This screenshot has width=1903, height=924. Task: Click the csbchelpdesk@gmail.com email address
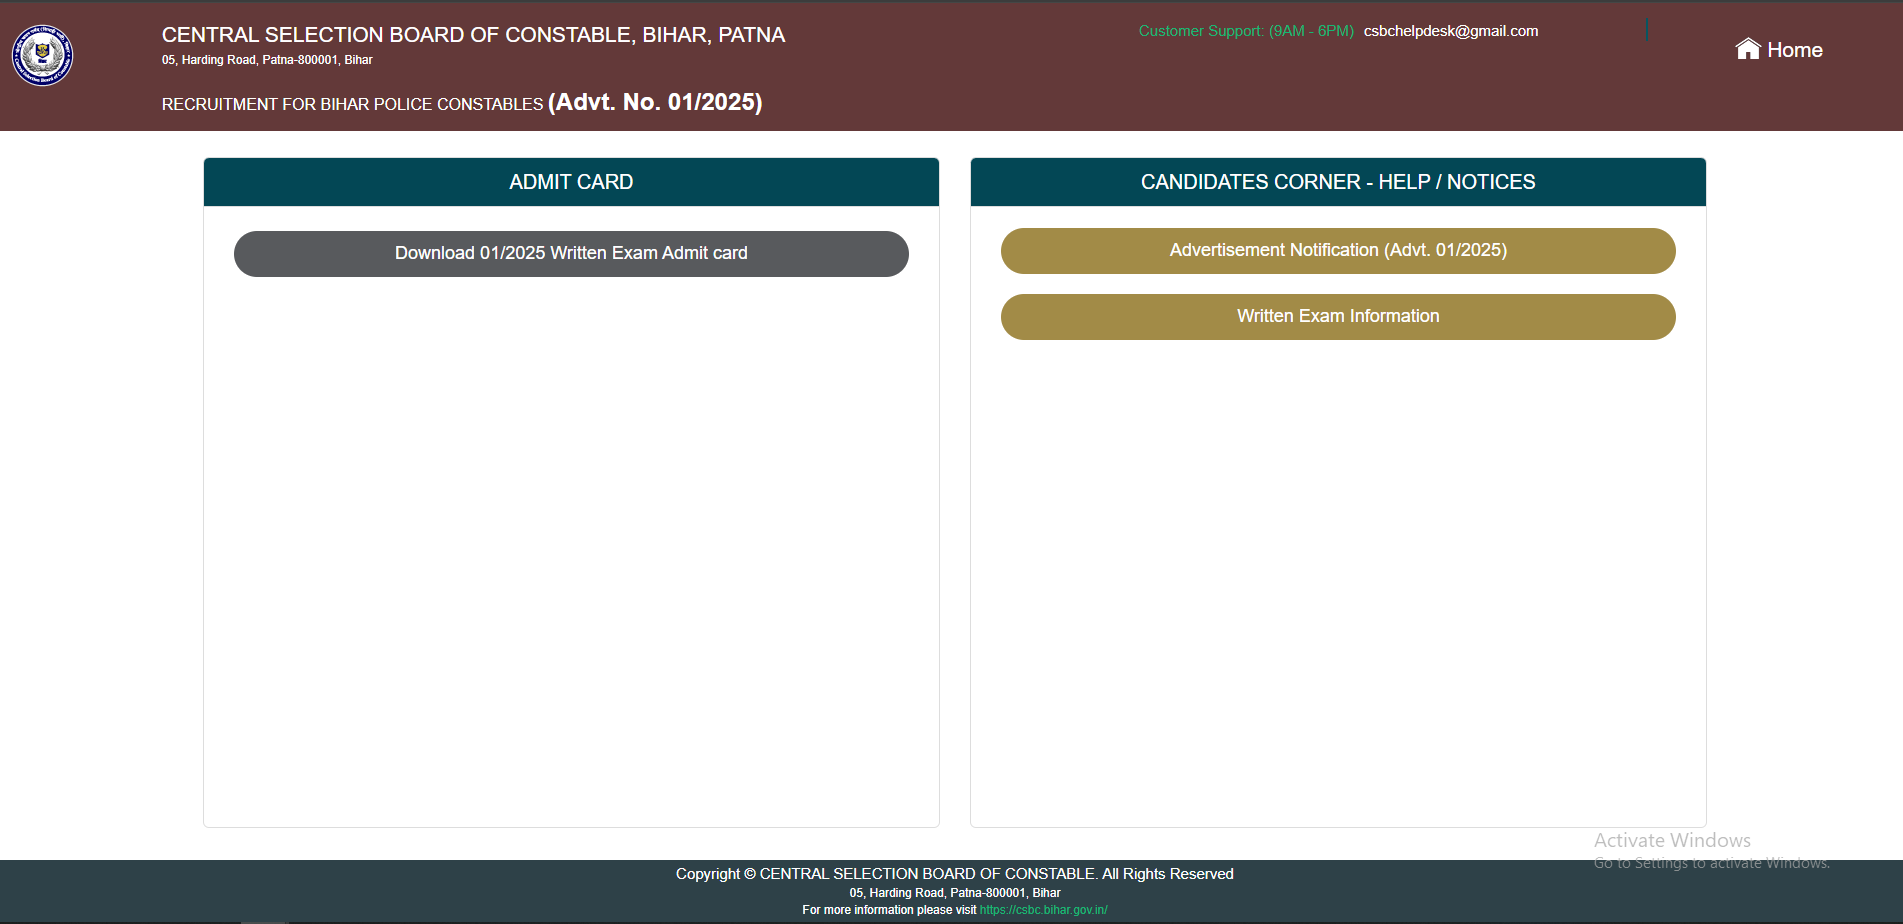coord(1450,31)
